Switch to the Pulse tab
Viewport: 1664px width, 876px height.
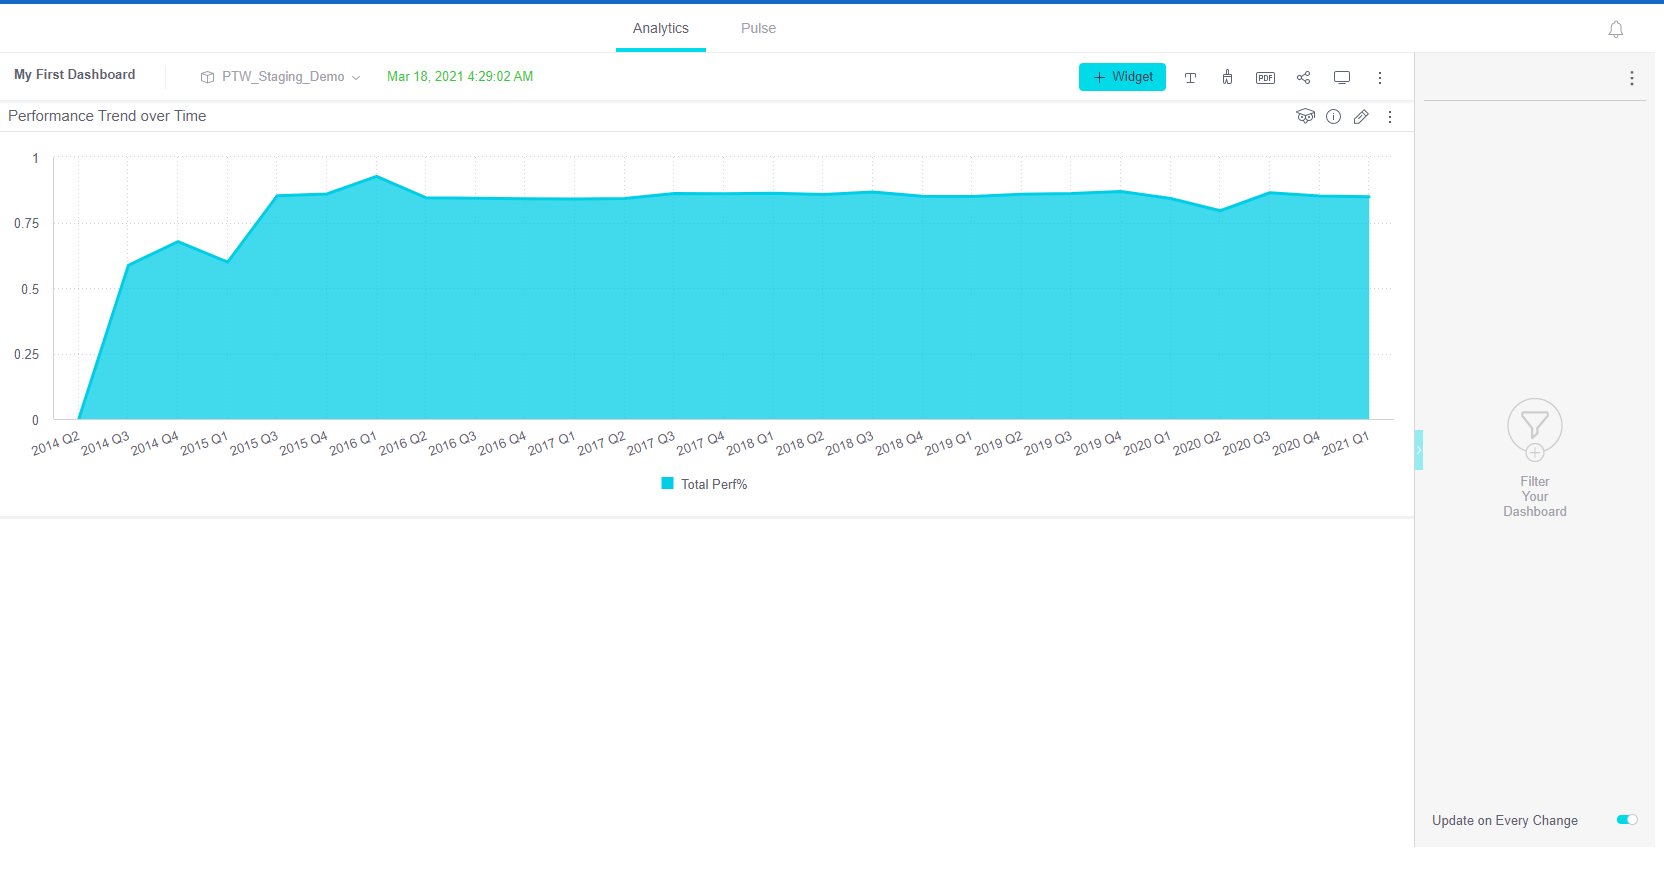758,28
